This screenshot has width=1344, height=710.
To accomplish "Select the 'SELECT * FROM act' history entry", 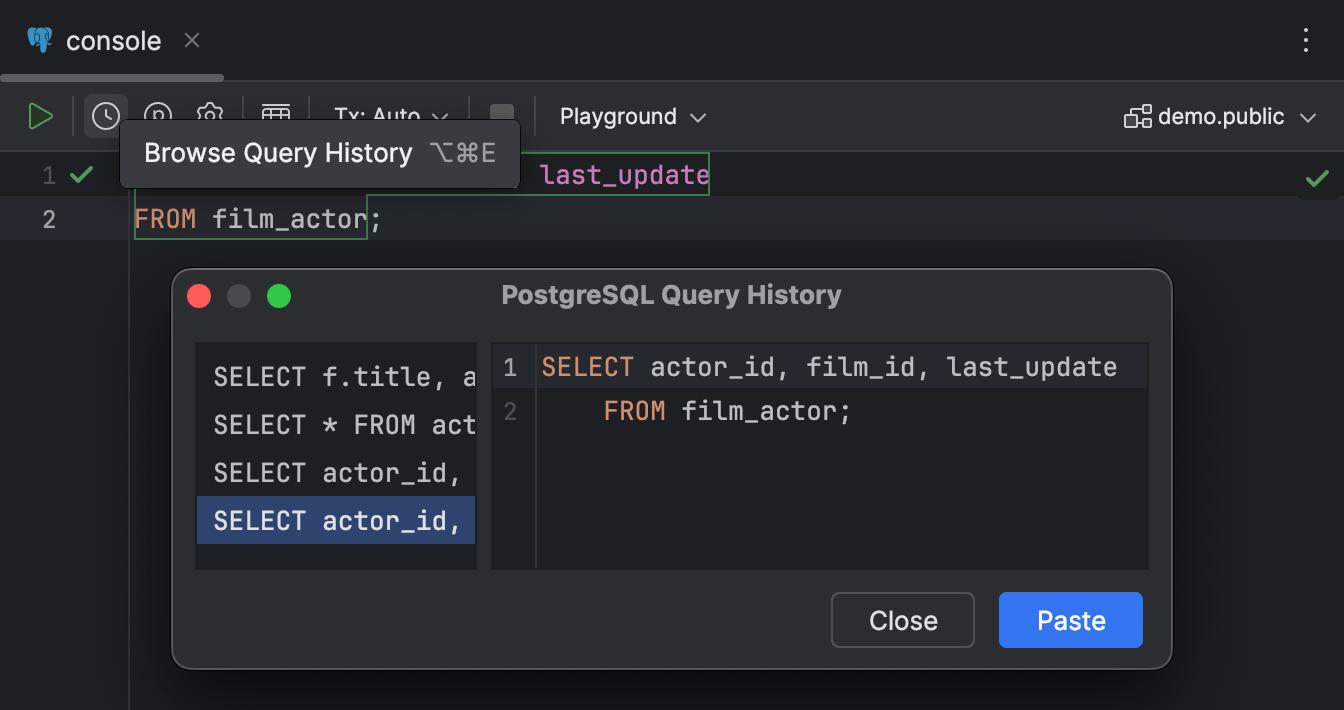I will click(336, 424).
